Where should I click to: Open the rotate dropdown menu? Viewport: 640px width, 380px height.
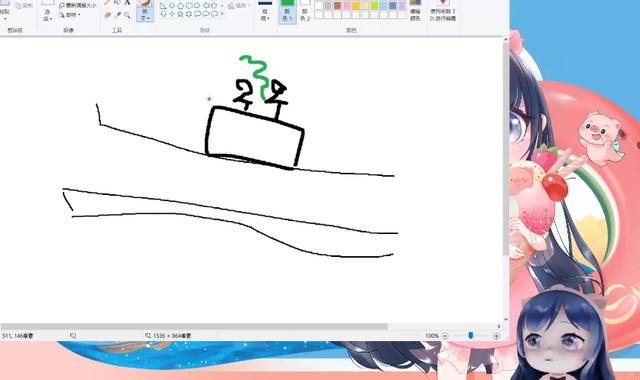(x=69, y=15)
